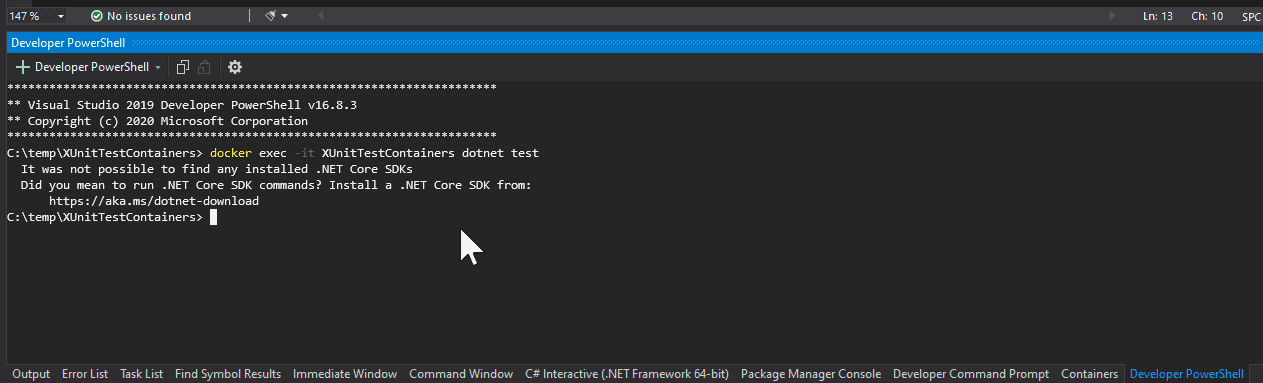Expand the Developer PowerShell profile dropdown arrow
Screen dimensions: 1263x383
point(158,67)
